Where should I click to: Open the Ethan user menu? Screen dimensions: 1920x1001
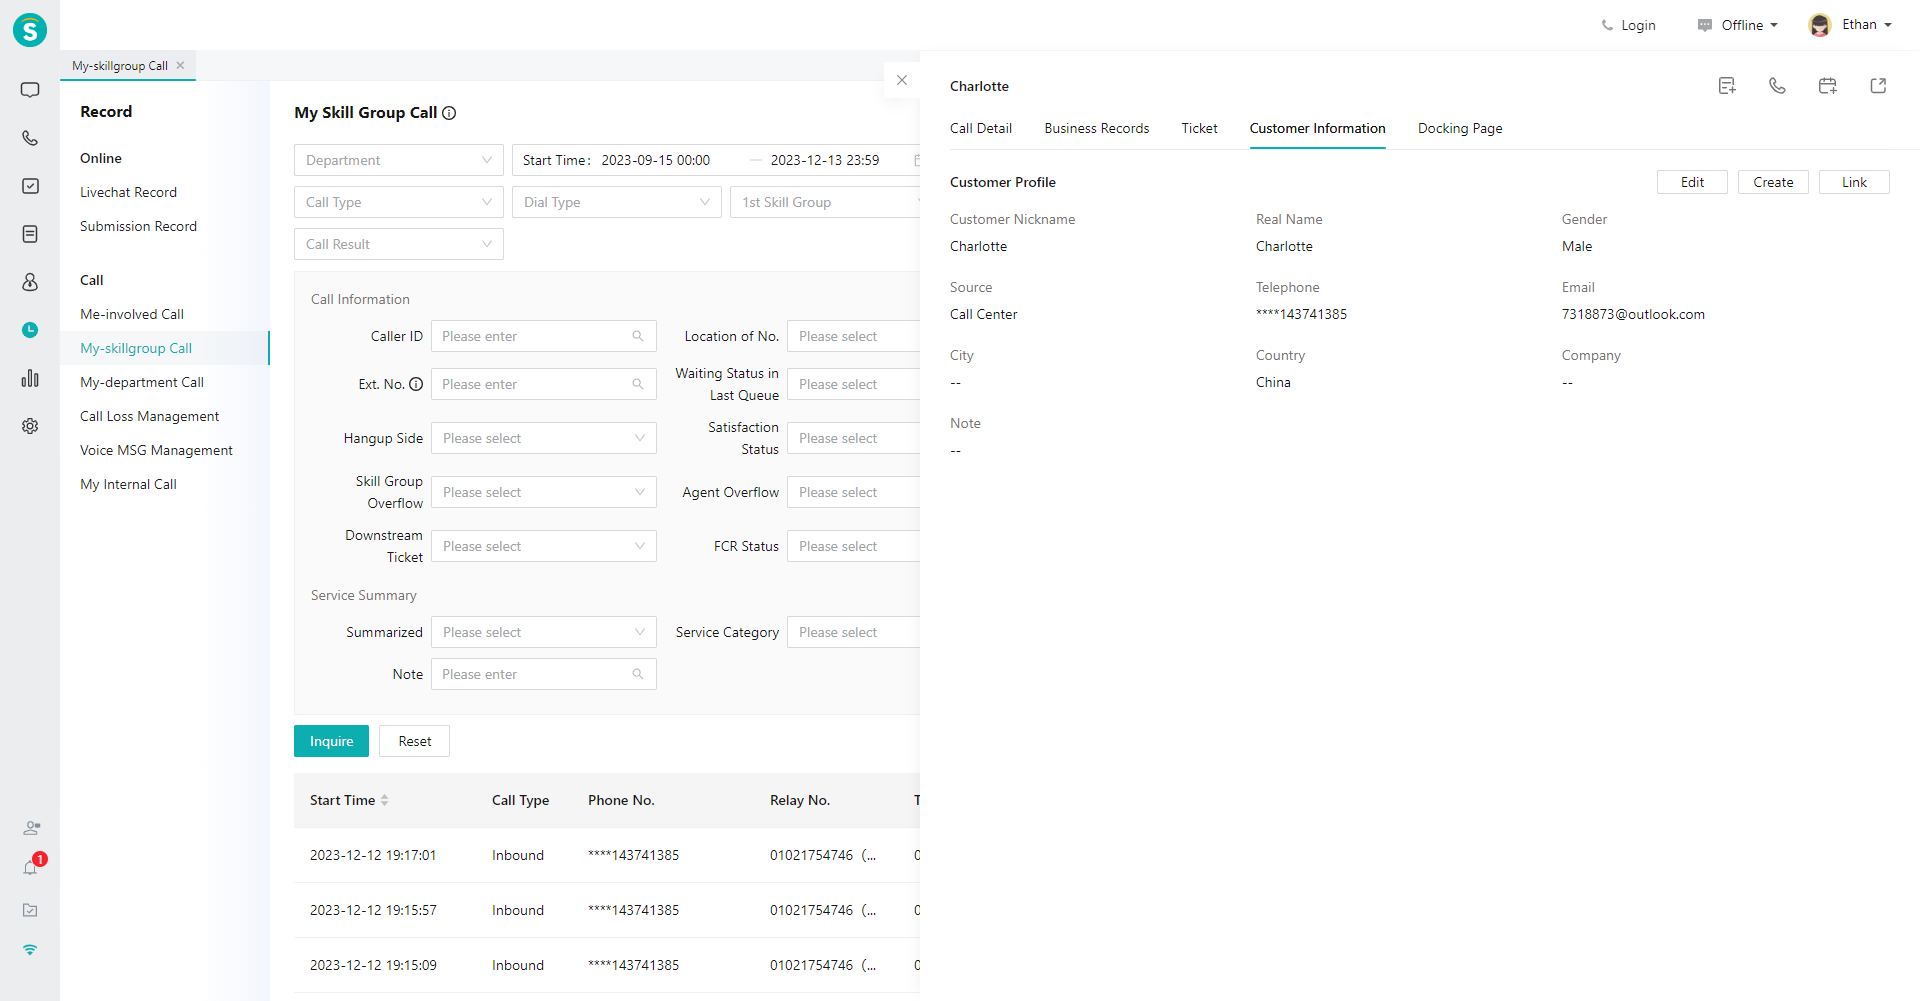coord(1866,25)
